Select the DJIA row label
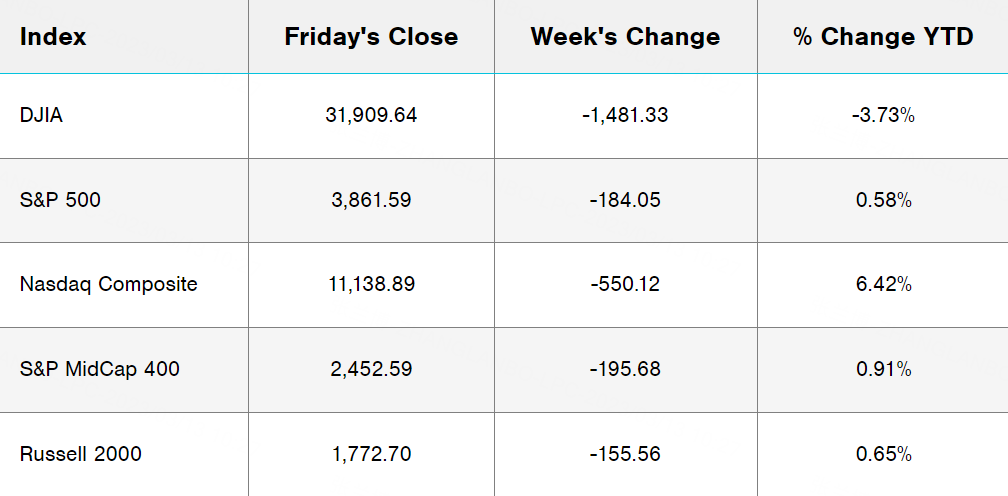This screenshot has height=496, width=1008. pos(41,115)
